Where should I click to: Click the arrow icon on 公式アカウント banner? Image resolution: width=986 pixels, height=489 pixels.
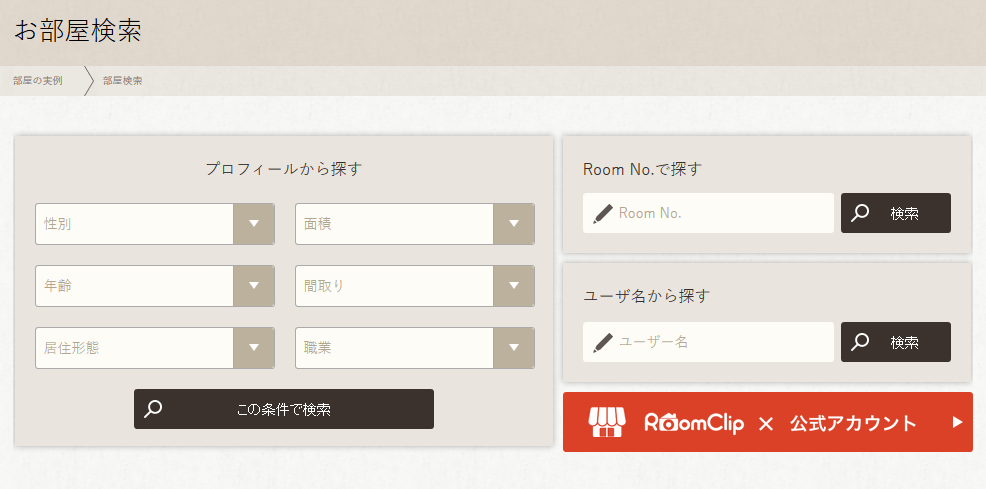click(957, 422)
